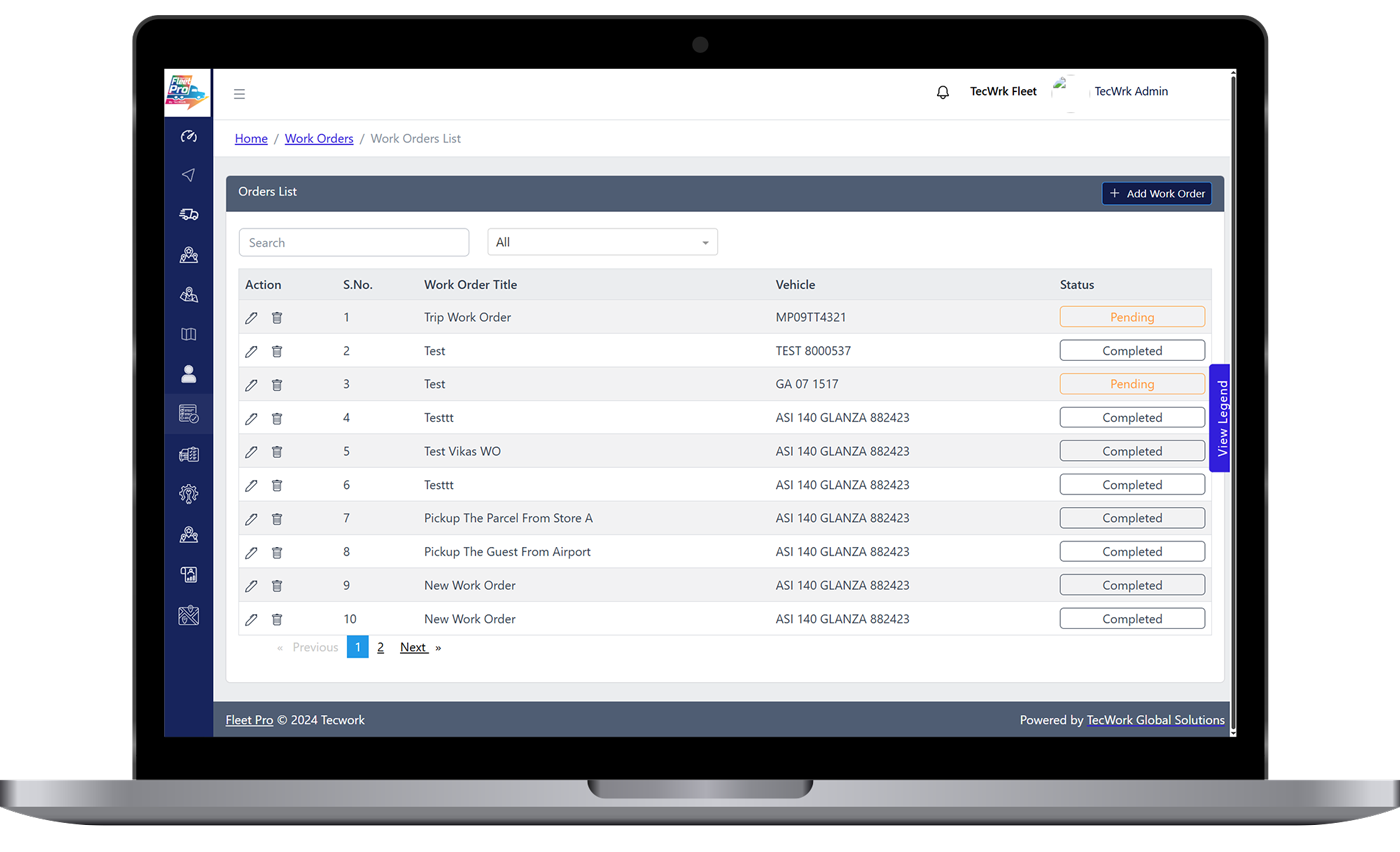Open the Work Orders breadcrumb link
The height and width of the screenshot is (852, 1400).
click(319, 139)
